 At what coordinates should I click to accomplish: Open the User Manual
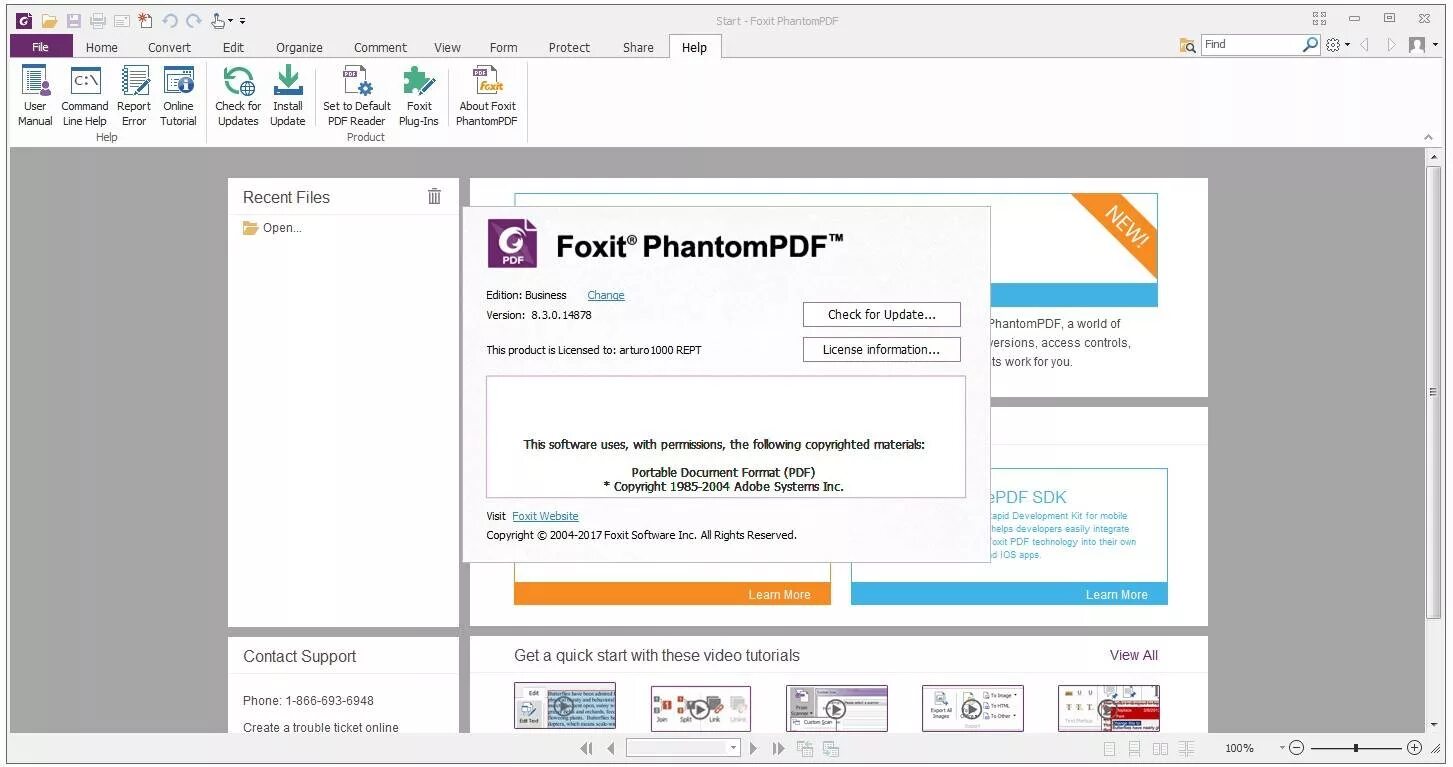pos(35,96)
